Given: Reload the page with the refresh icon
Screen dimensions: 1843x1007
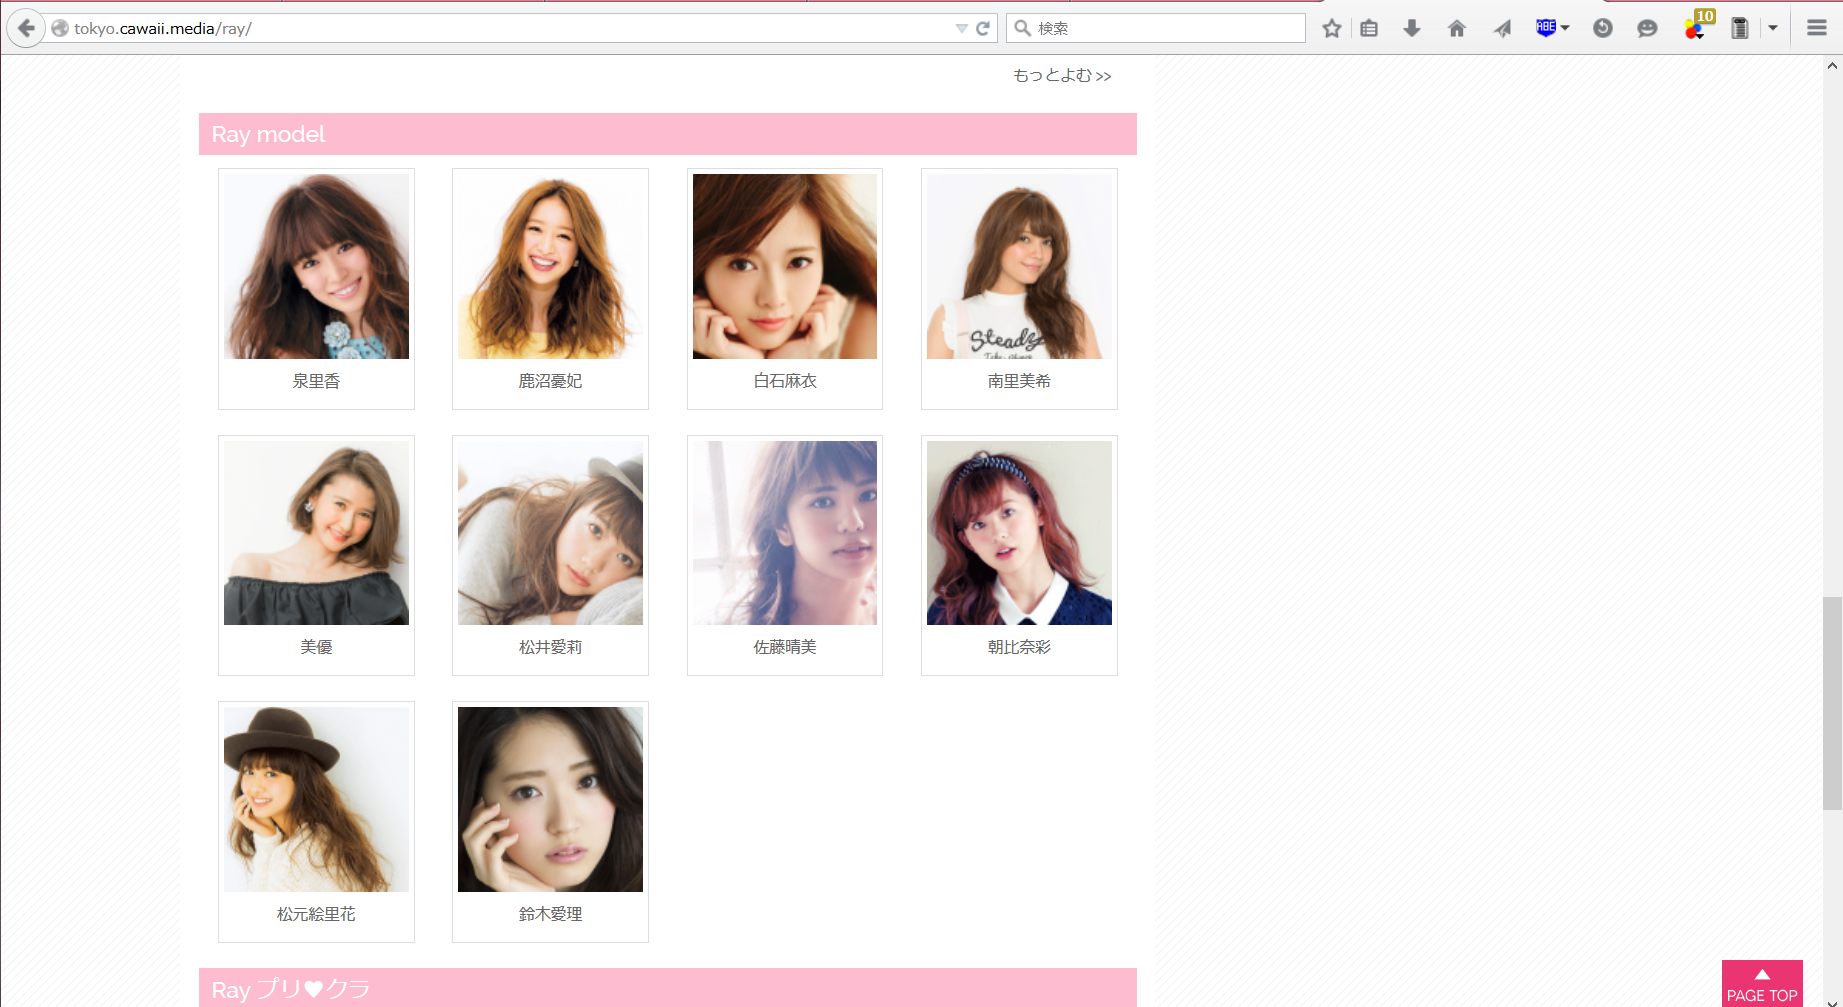Looking at the screenshot, I should [983, 28].
